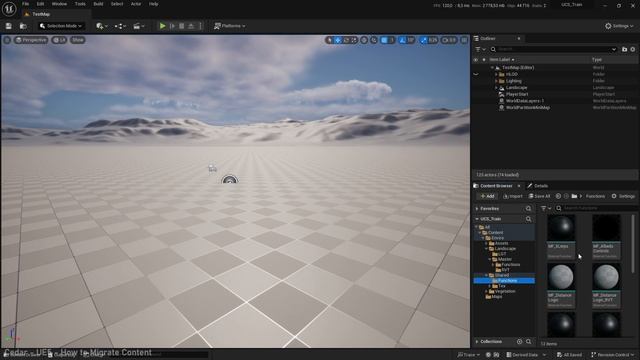Click Save All in Content Browser
This screenshot has width=640, height=360.
click(539, 196)
